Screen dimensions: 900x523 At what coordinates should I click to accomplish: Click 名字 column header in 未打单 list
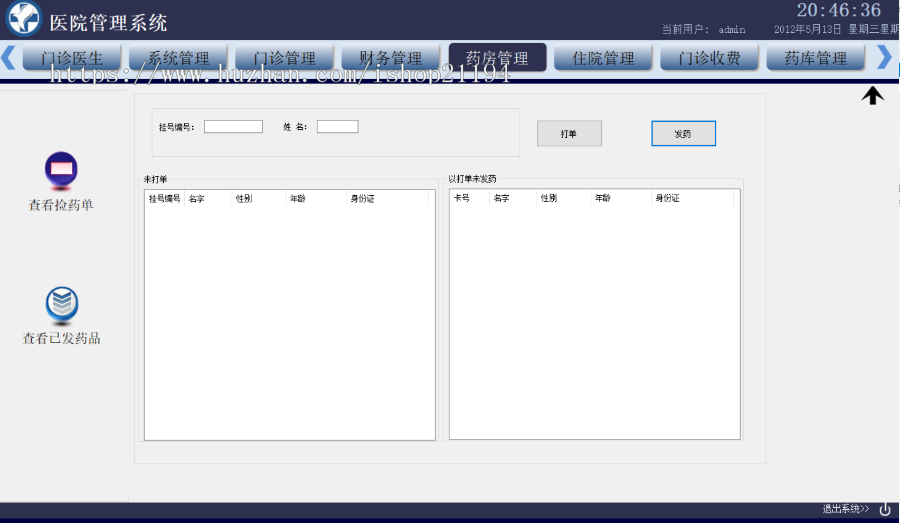[208, 199]
